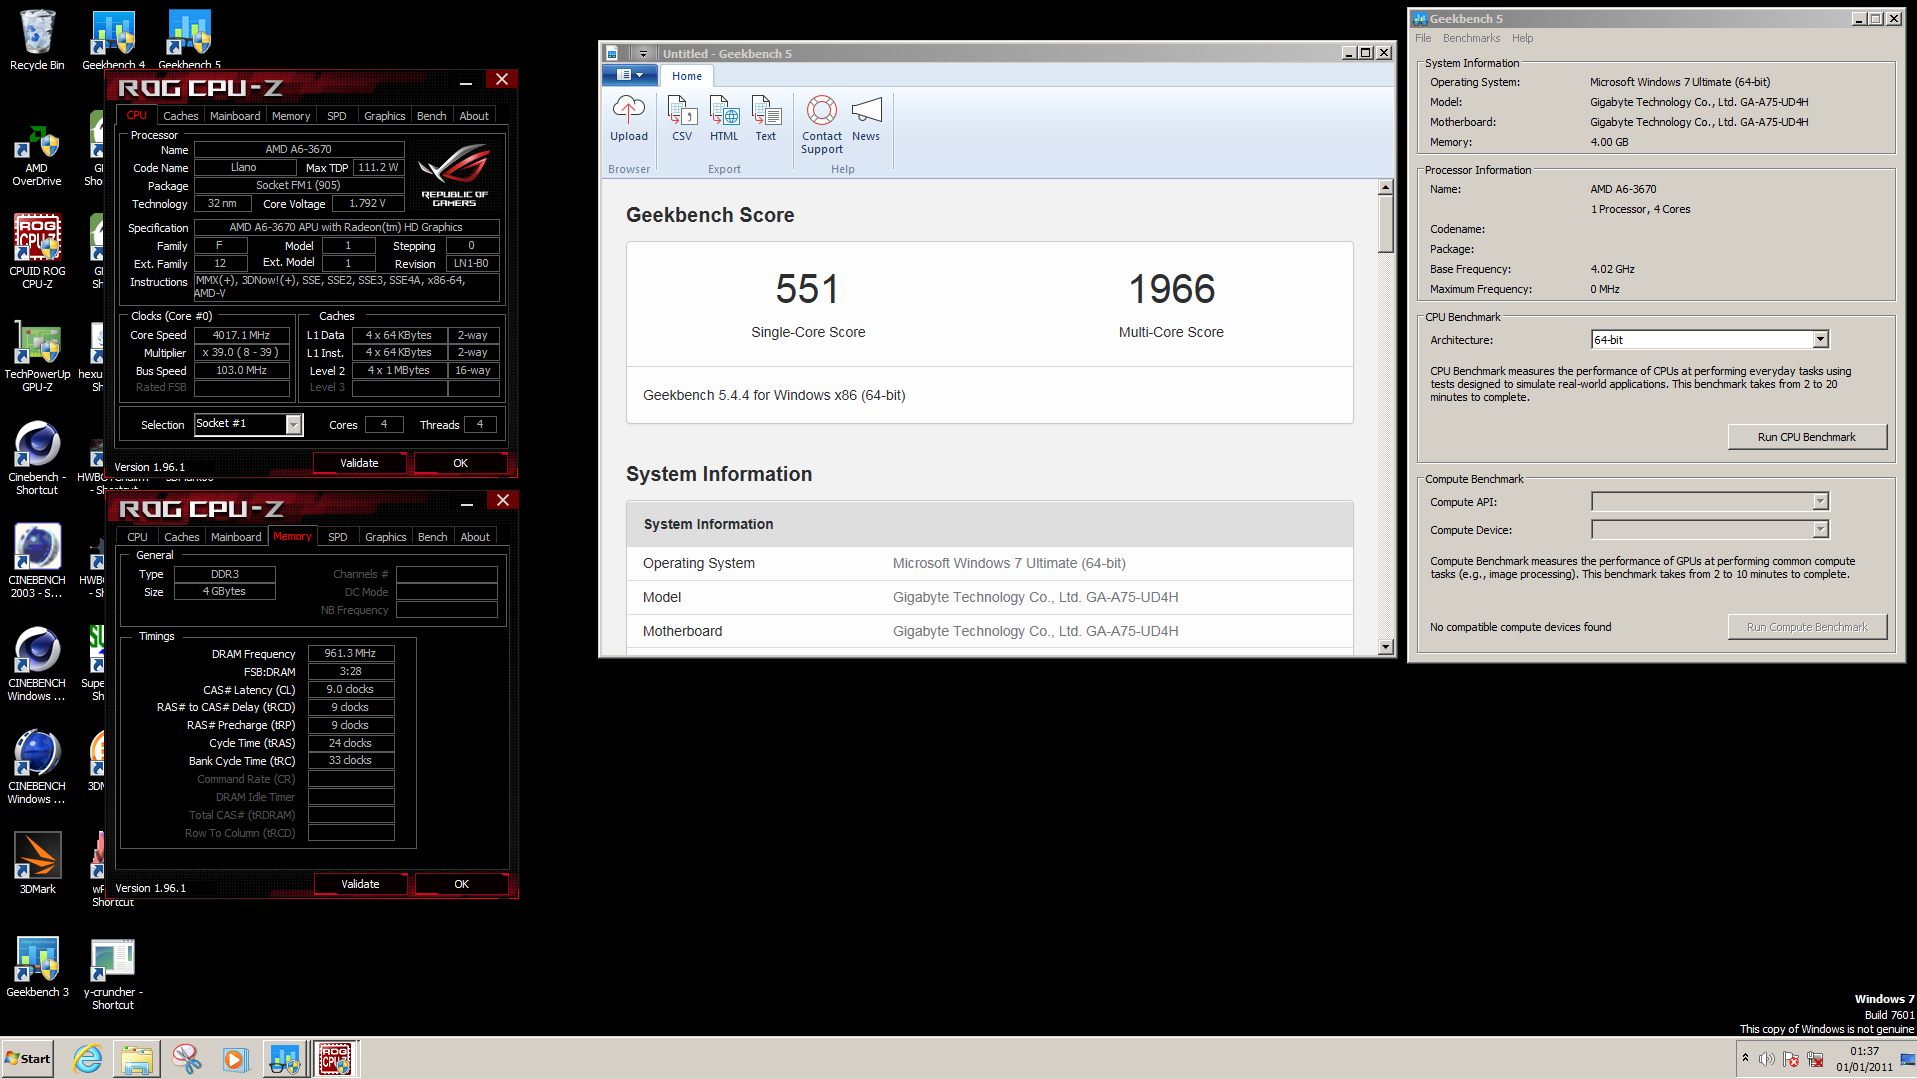Viewport: 1917px width, 1079px height.
Task: Open File menu in Geekbench 5 window
Action: (1423, 38)
